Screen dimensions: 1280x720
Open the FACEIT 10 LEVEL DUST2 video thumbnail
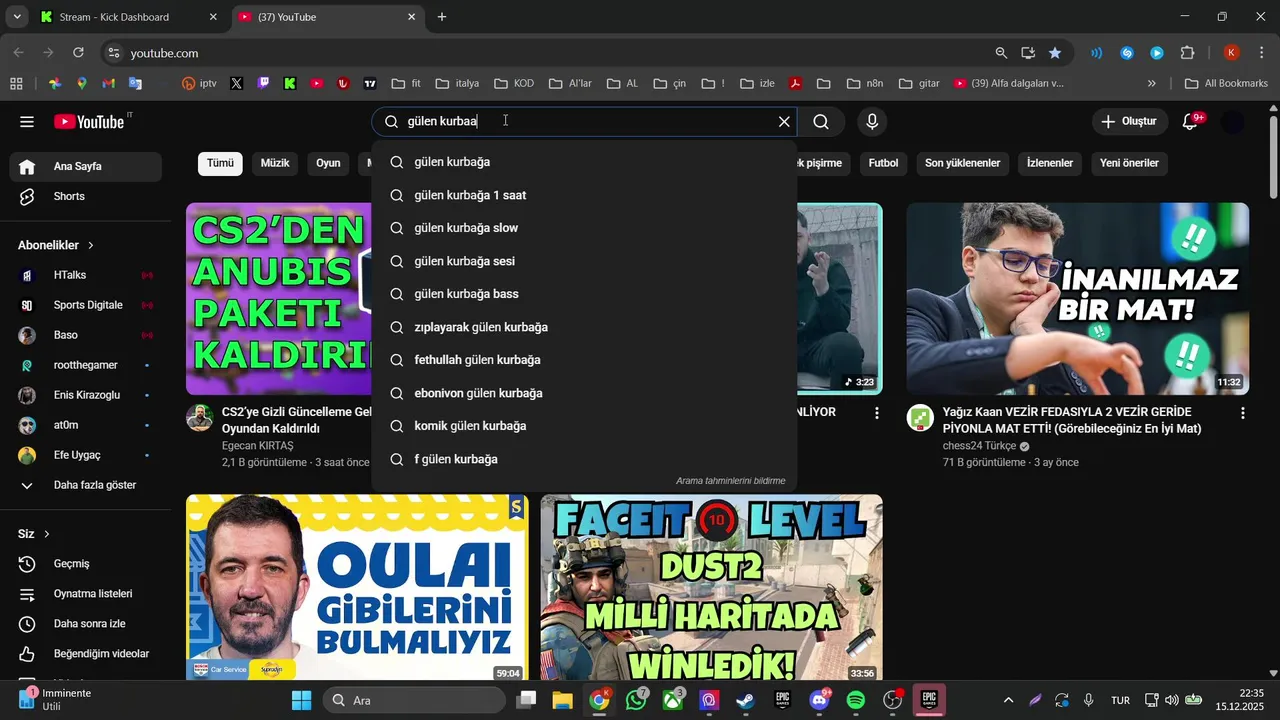[x=711, y=588]
